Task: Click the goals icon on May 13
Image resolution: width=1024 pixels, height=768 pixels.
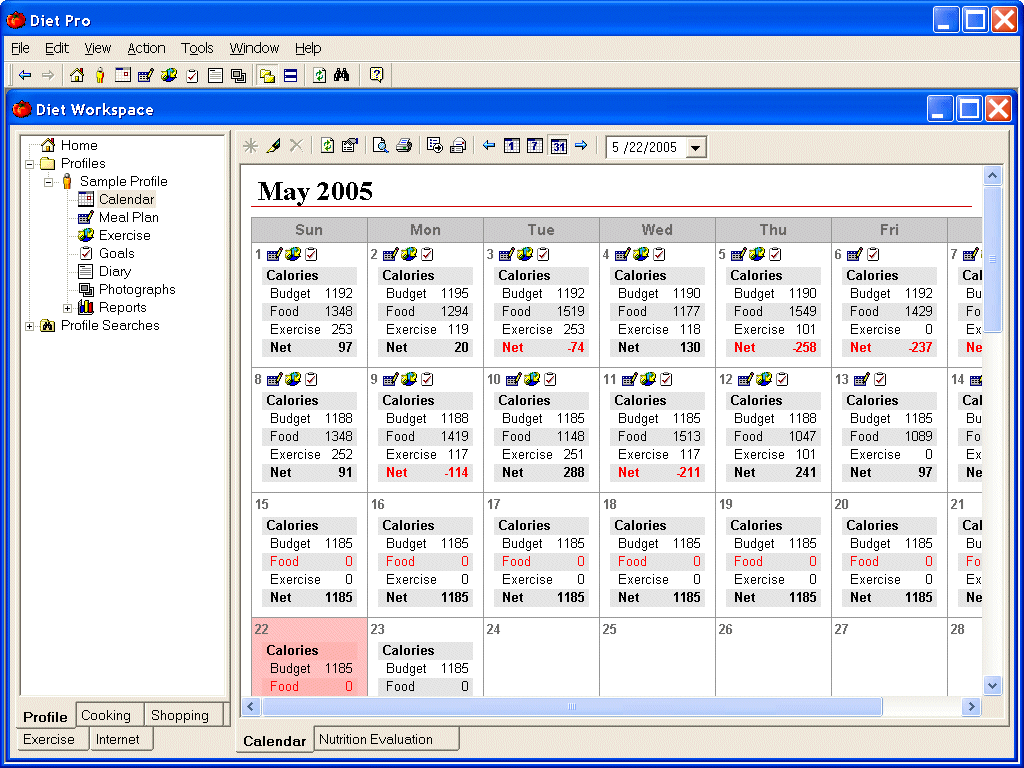Action: coord(880,379)
